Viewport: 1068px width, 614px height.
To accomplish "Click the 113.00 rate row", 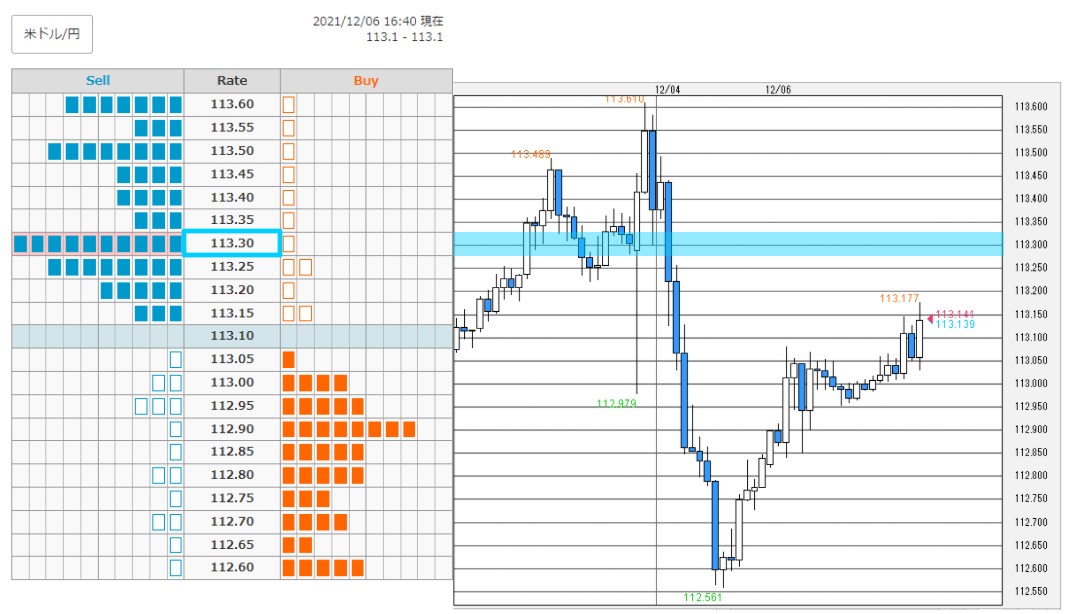I will tap(232, 382).
